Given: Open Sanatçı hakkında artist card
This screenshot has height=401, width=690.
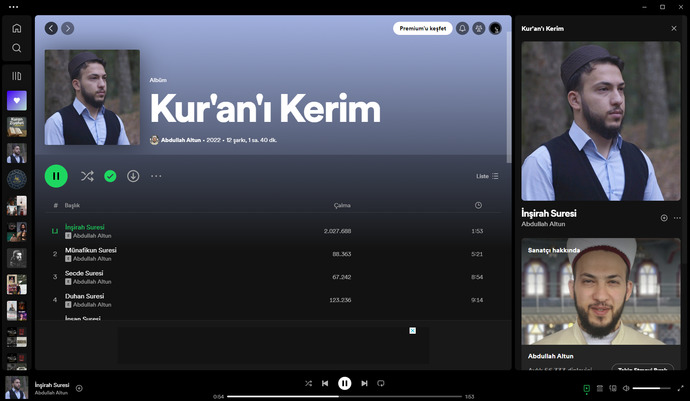Looking at the screenshot, I should (601, 304).
